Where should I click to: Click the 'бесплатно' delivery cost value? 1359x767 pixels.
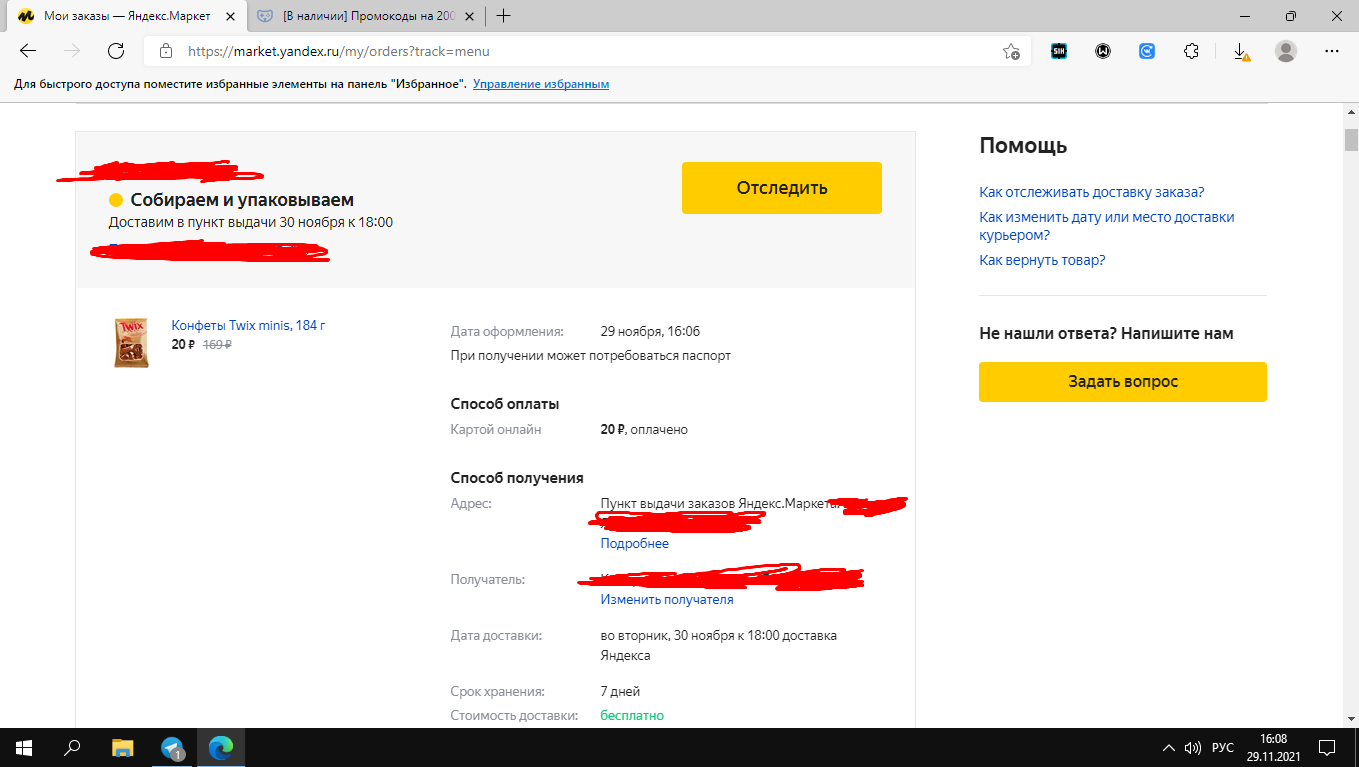click(632, 716)
